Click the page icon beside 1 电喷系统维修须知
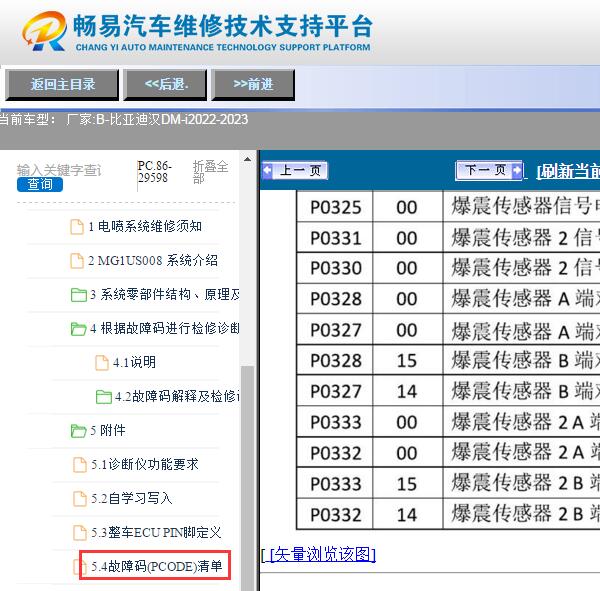Image resolution: width=600 pixels, height=591 pixels. coord(77,227)
